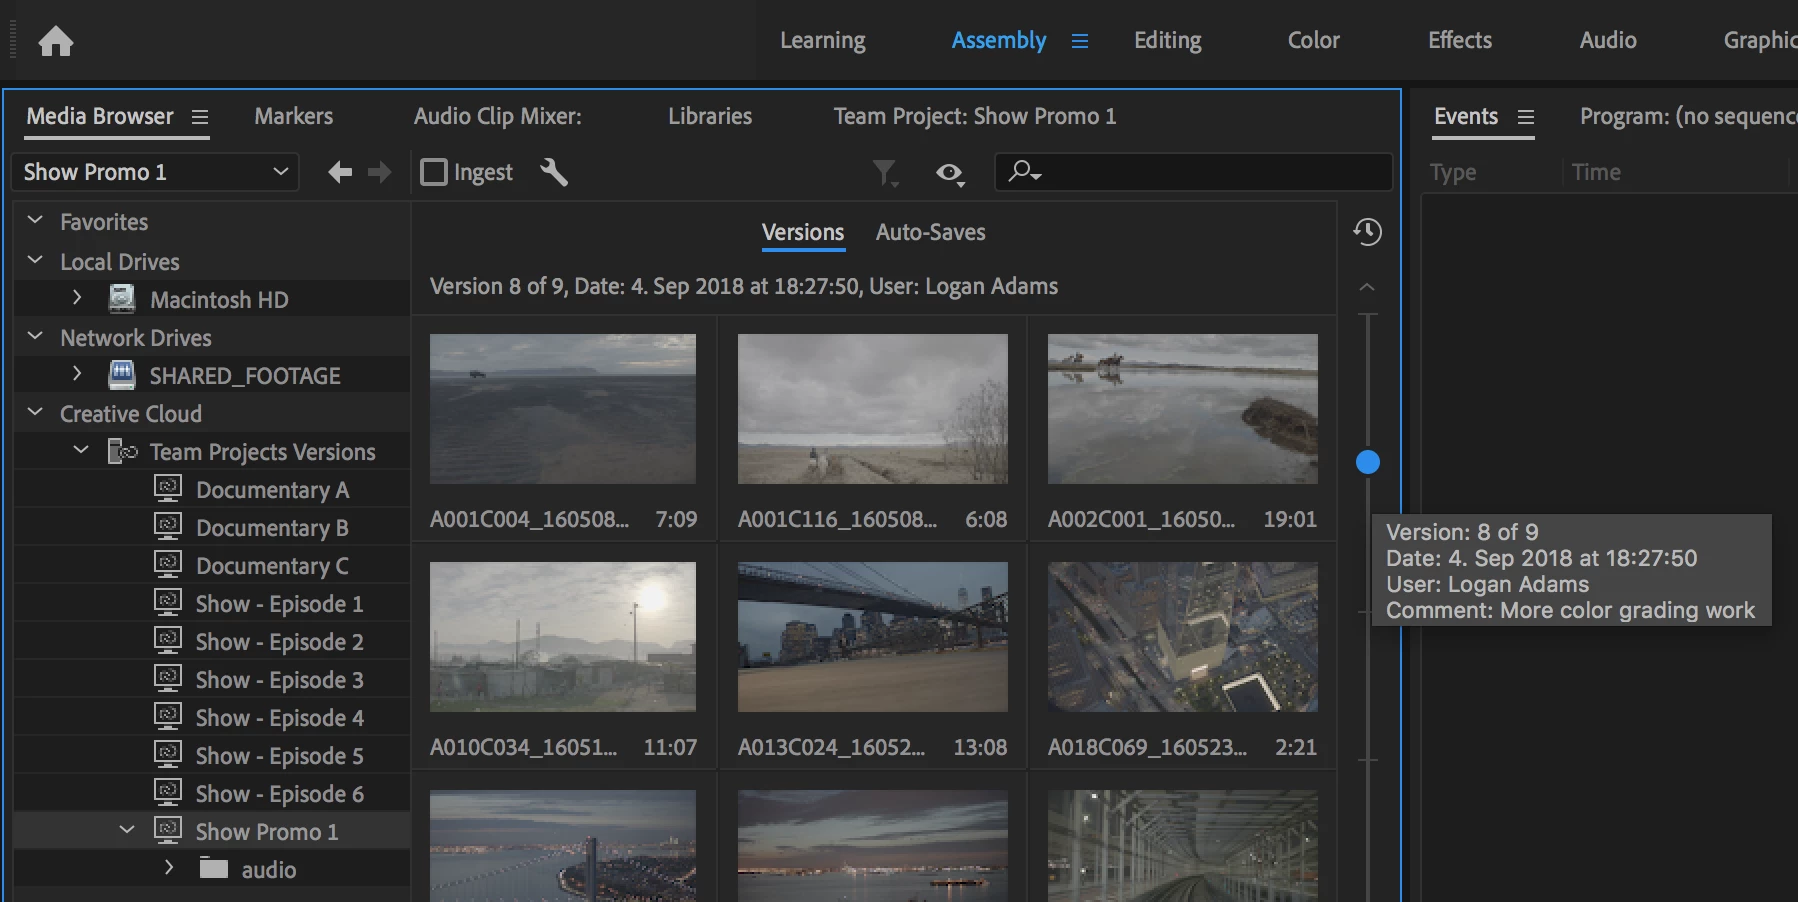The width and height of the screenshot is (1798, 902).
Task: Select clip thumbnail A001C116_160508
Action: (x=873, y=409)
